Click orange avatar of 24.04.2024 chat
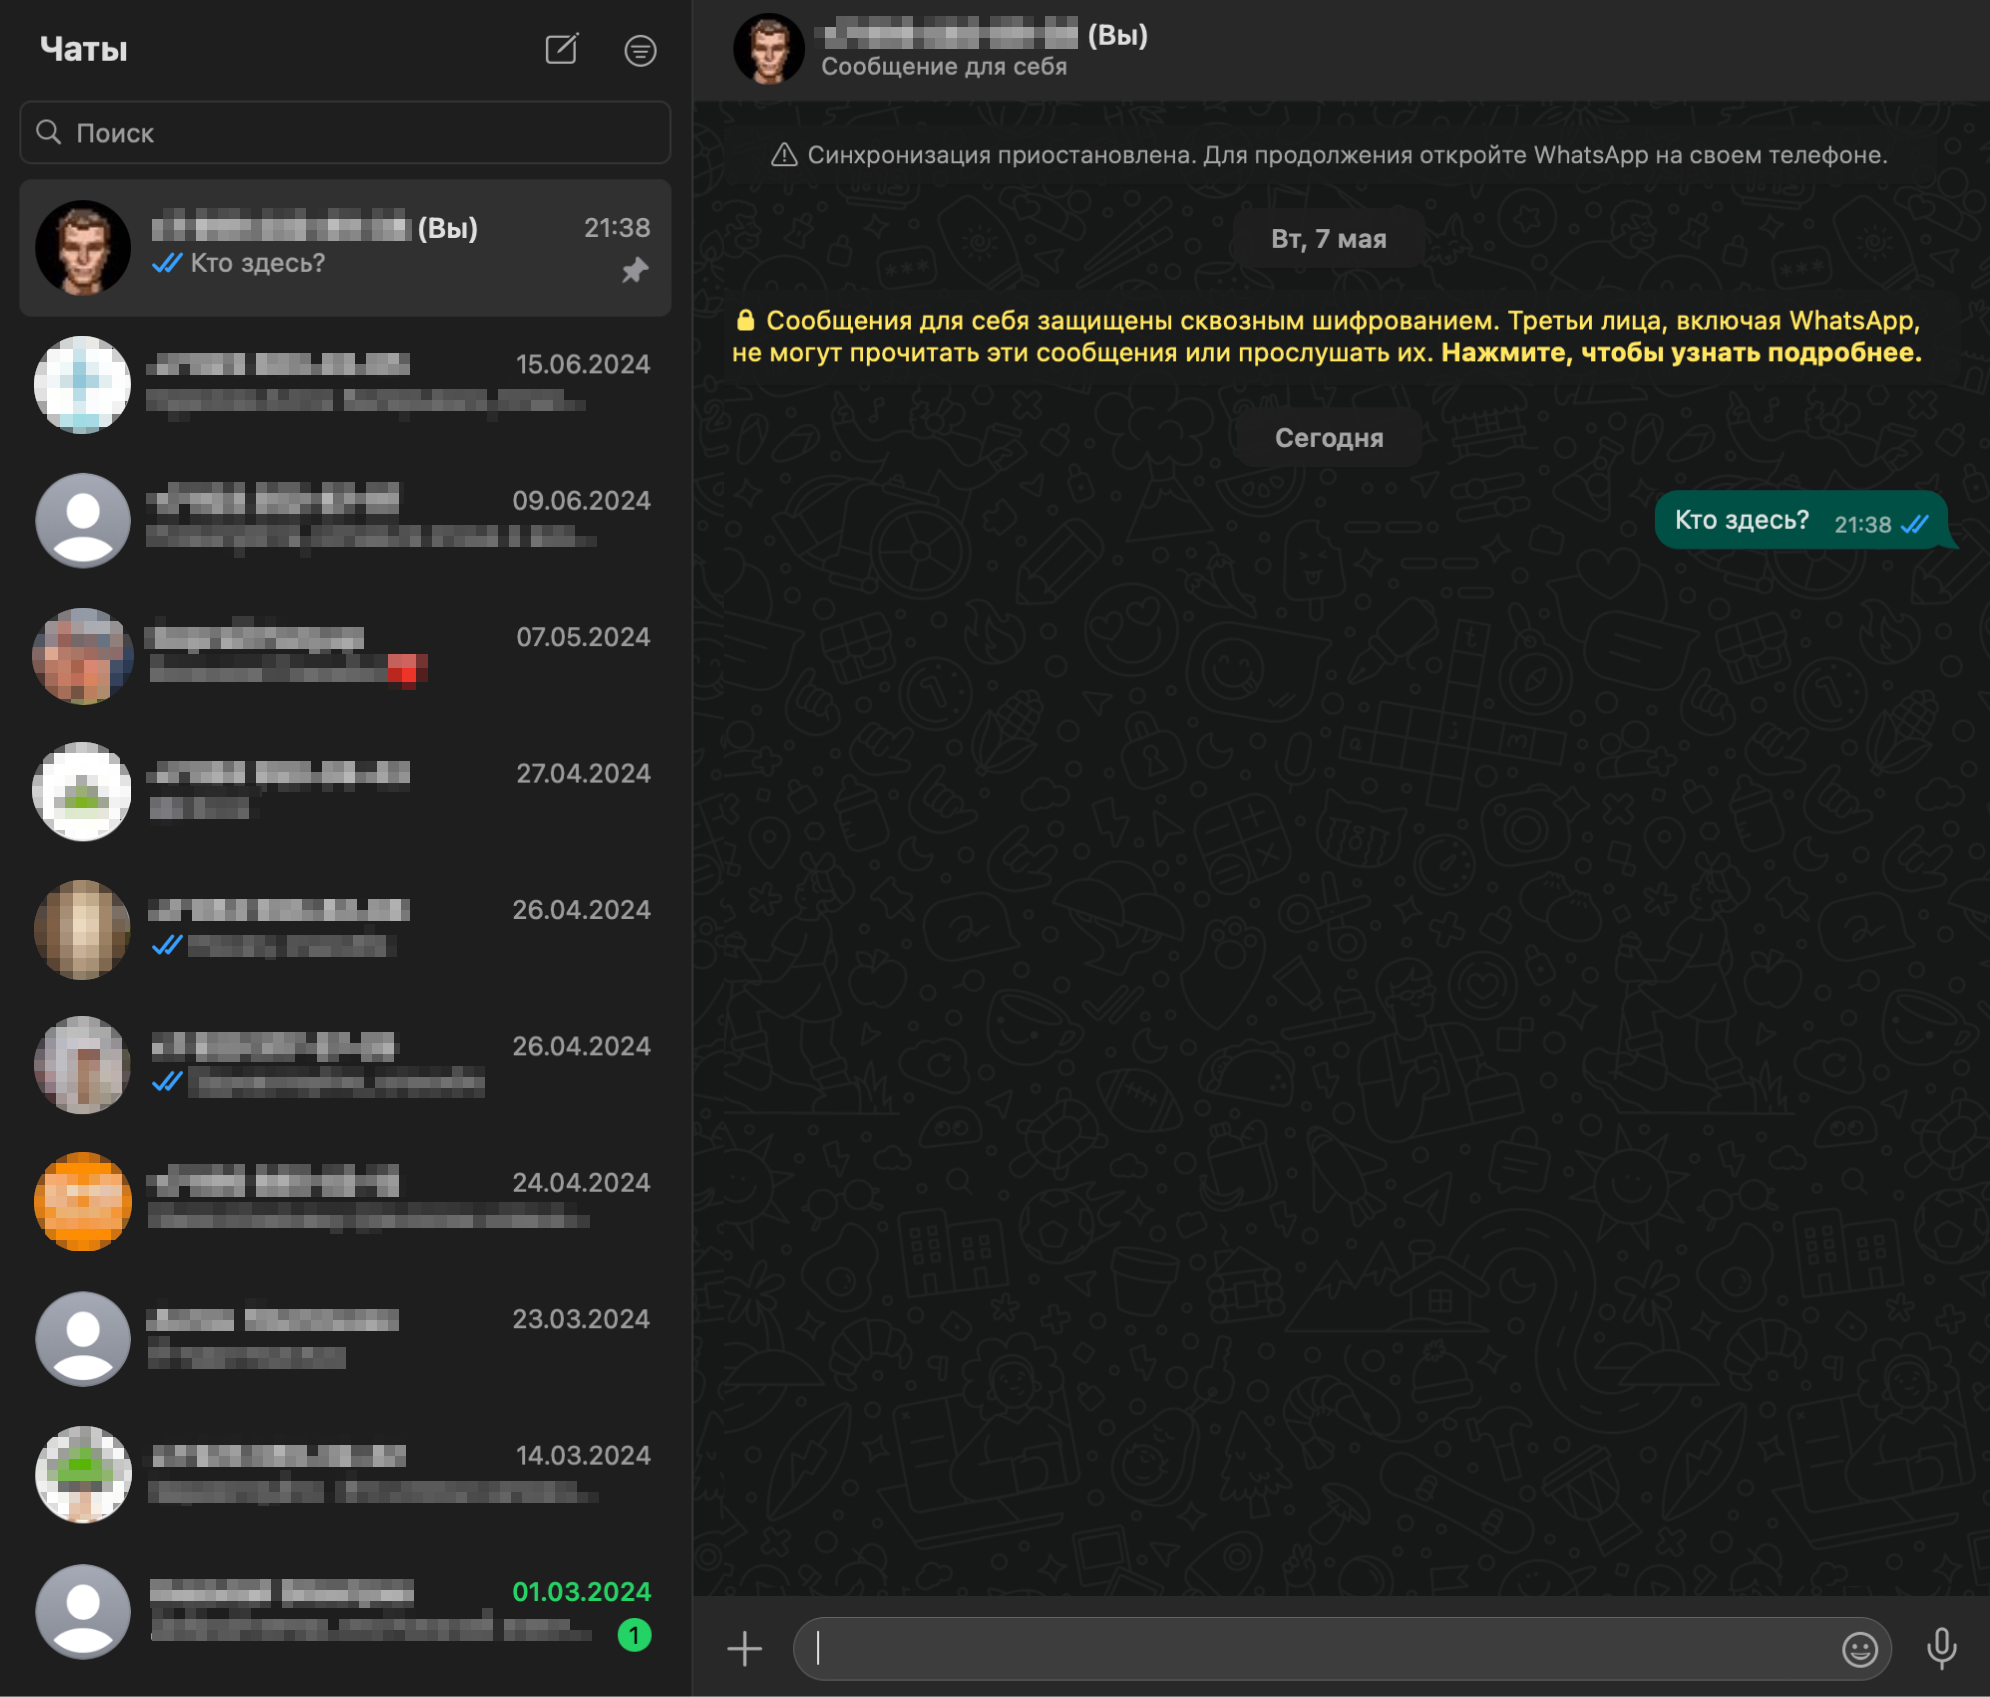The width and height of the screenshot is (1990, 1697). click(83, 1202)
